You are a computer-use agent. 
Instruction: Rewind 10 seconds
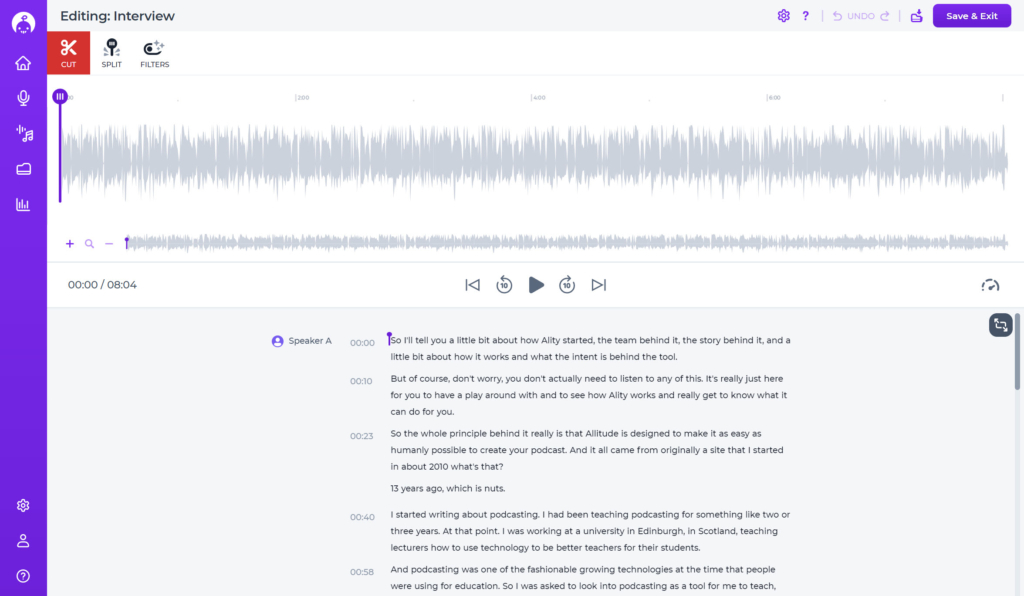point(504,285)
